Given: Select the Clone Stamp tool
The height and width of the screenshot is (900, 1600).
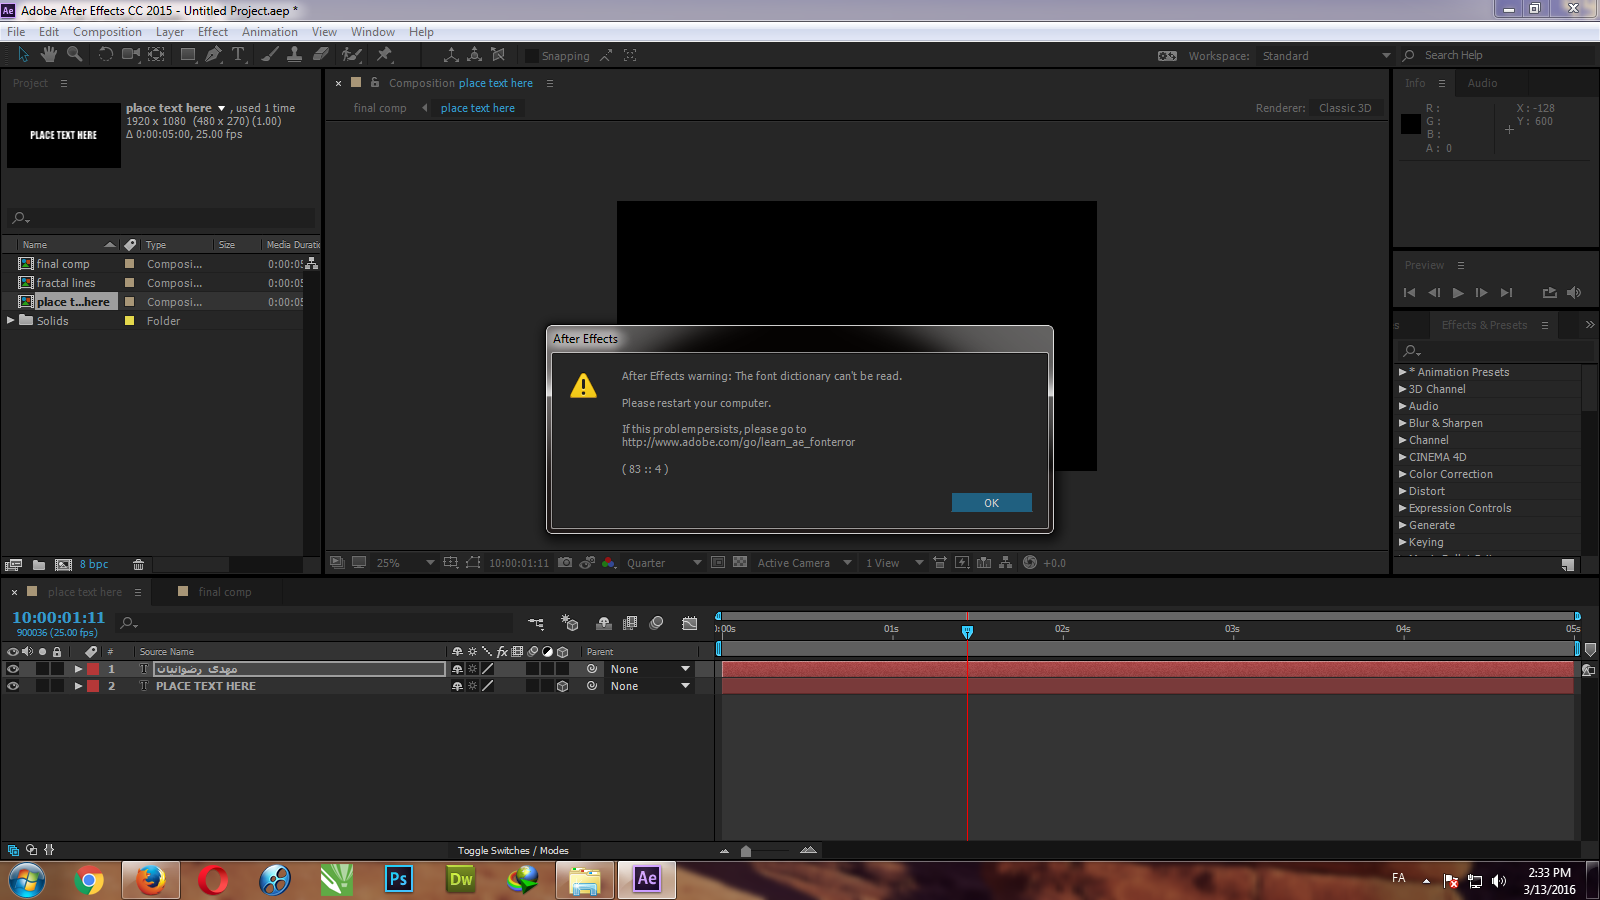Looking at the screenshot, I should pos(294,55).
